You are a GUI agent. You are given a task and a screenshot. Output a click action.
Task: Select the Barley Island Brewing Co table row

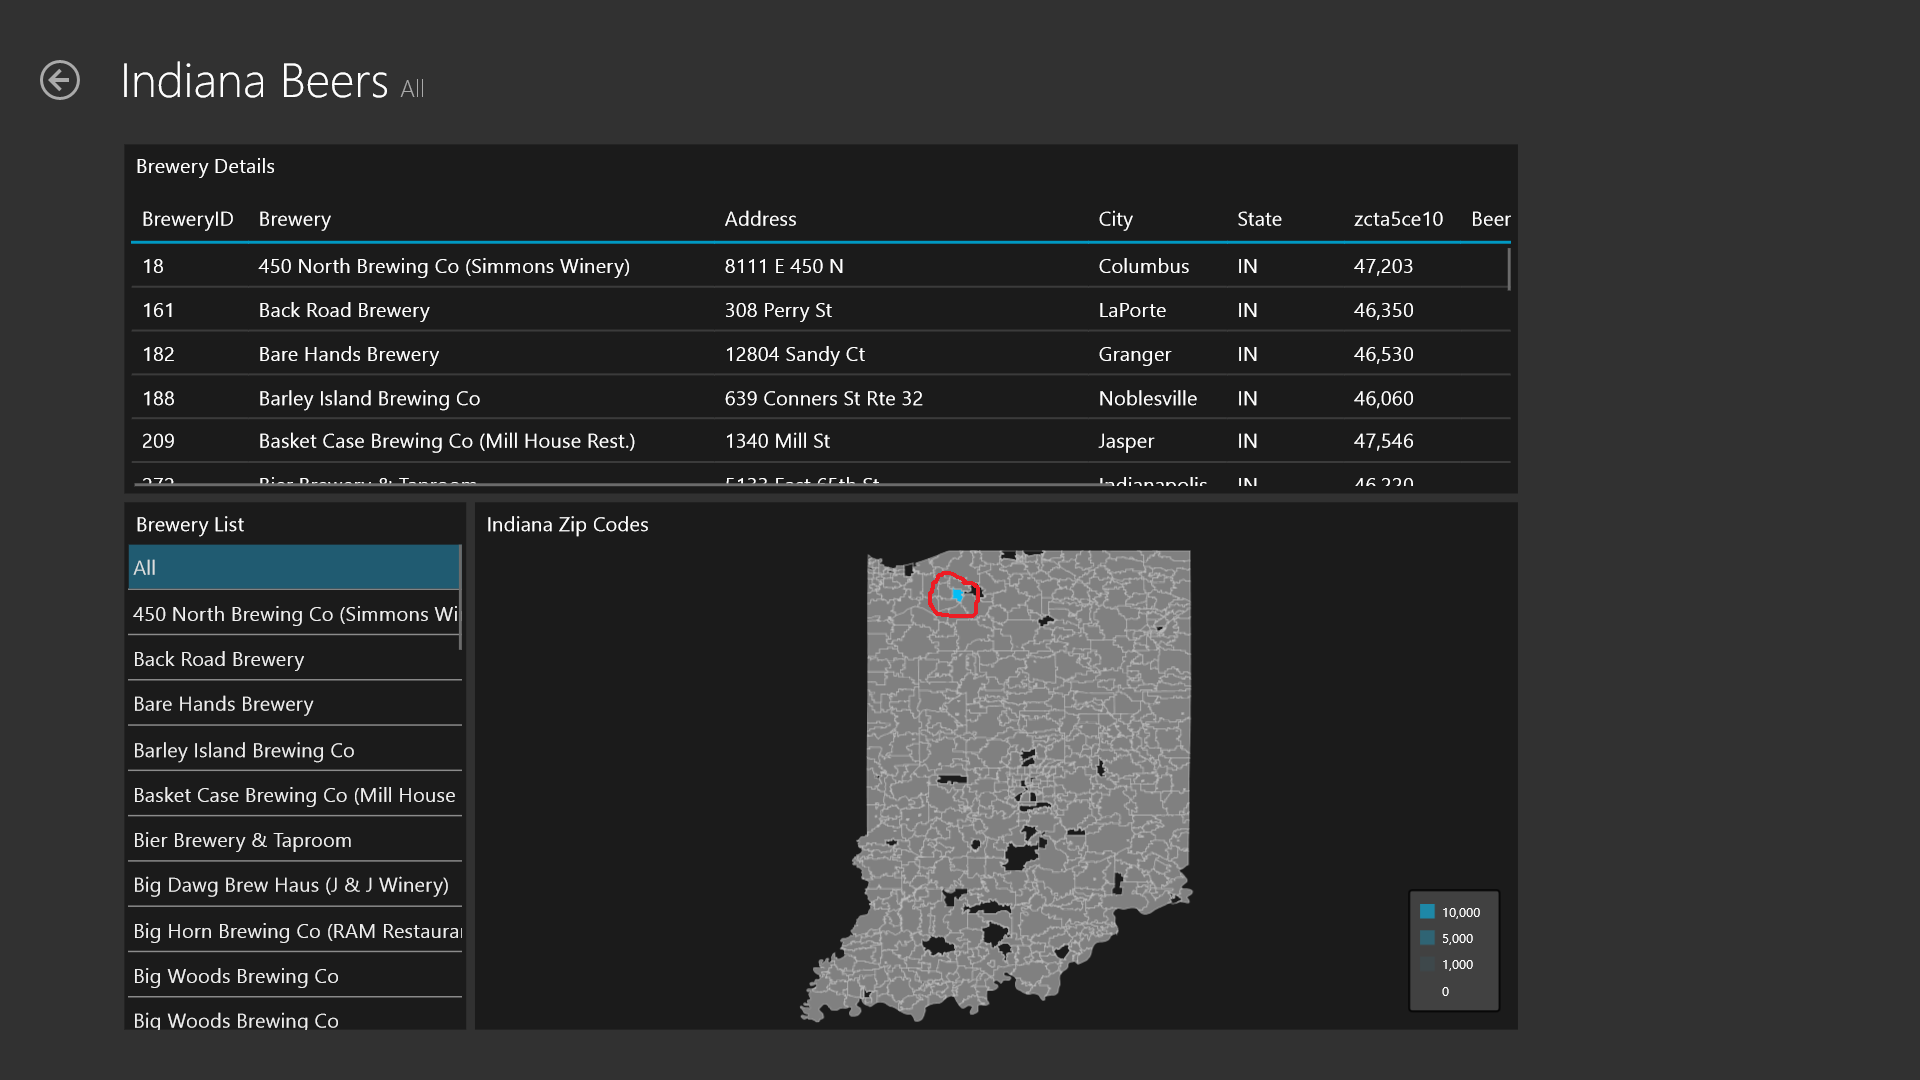tap(368, 398)
